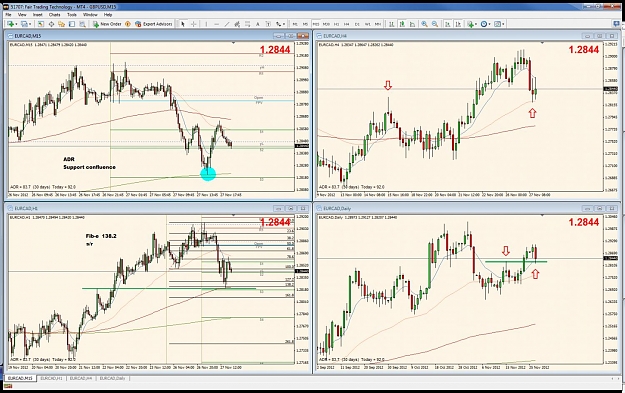Open the Insert menu

[x=38, y=14]
